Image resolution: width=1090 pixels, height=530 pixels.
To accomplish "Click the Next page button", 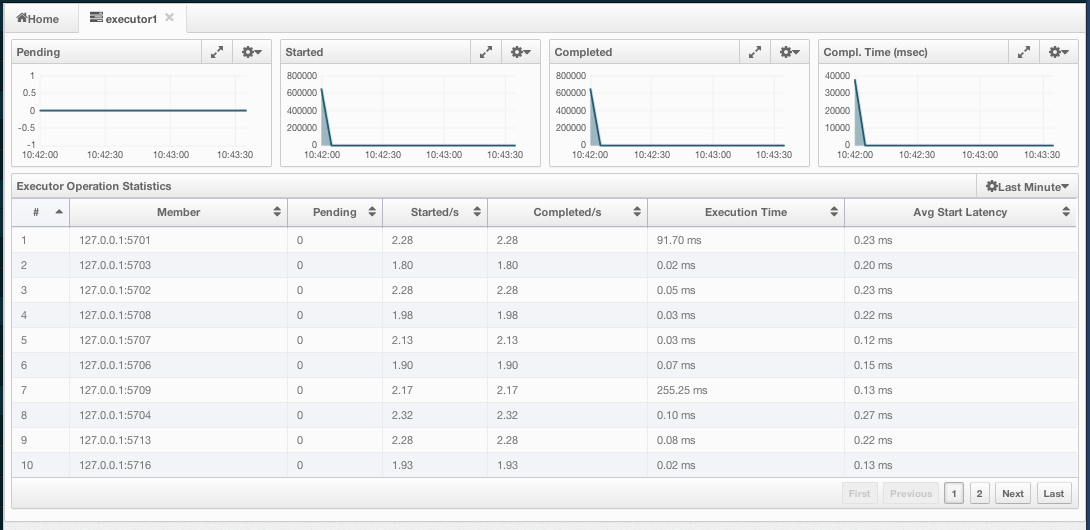I will [x=1013, y=493].
